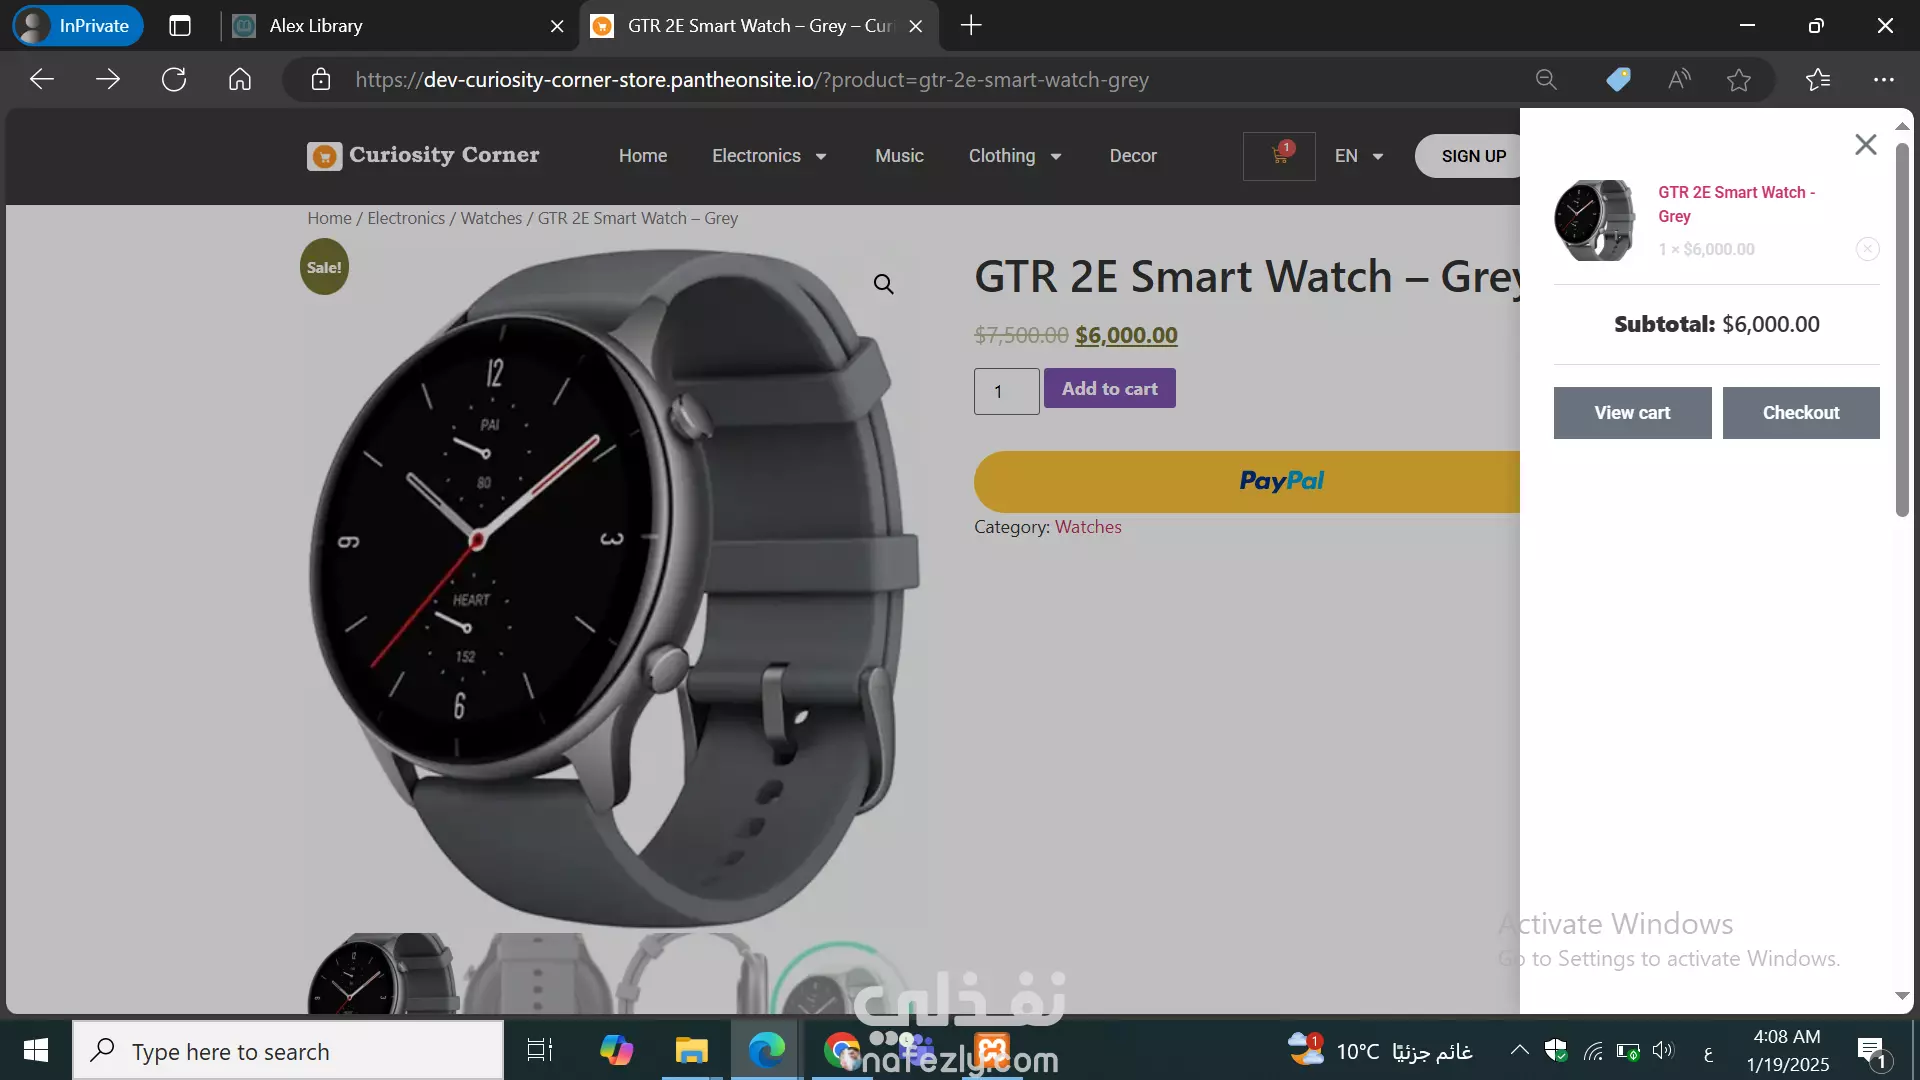This screenshot has height=1080, width=1920.
Task: Launch Copilot from taskbar
Action: 616,1050
